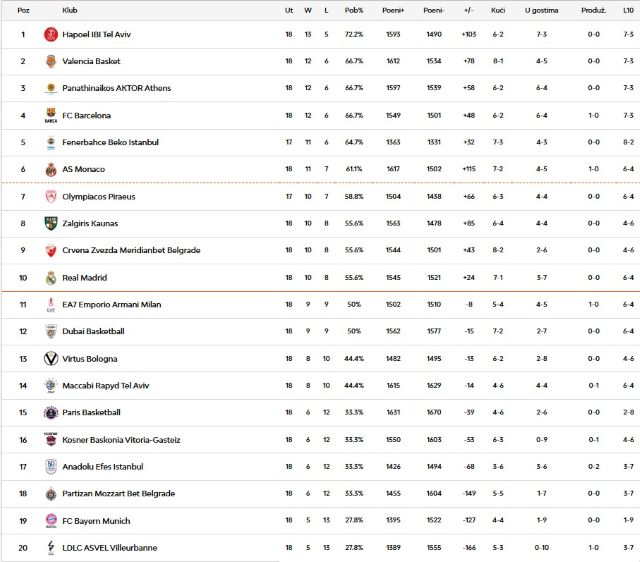Click the Olympiacos Piraeus logo
640x562 pixels.
(x=51, y=196)
